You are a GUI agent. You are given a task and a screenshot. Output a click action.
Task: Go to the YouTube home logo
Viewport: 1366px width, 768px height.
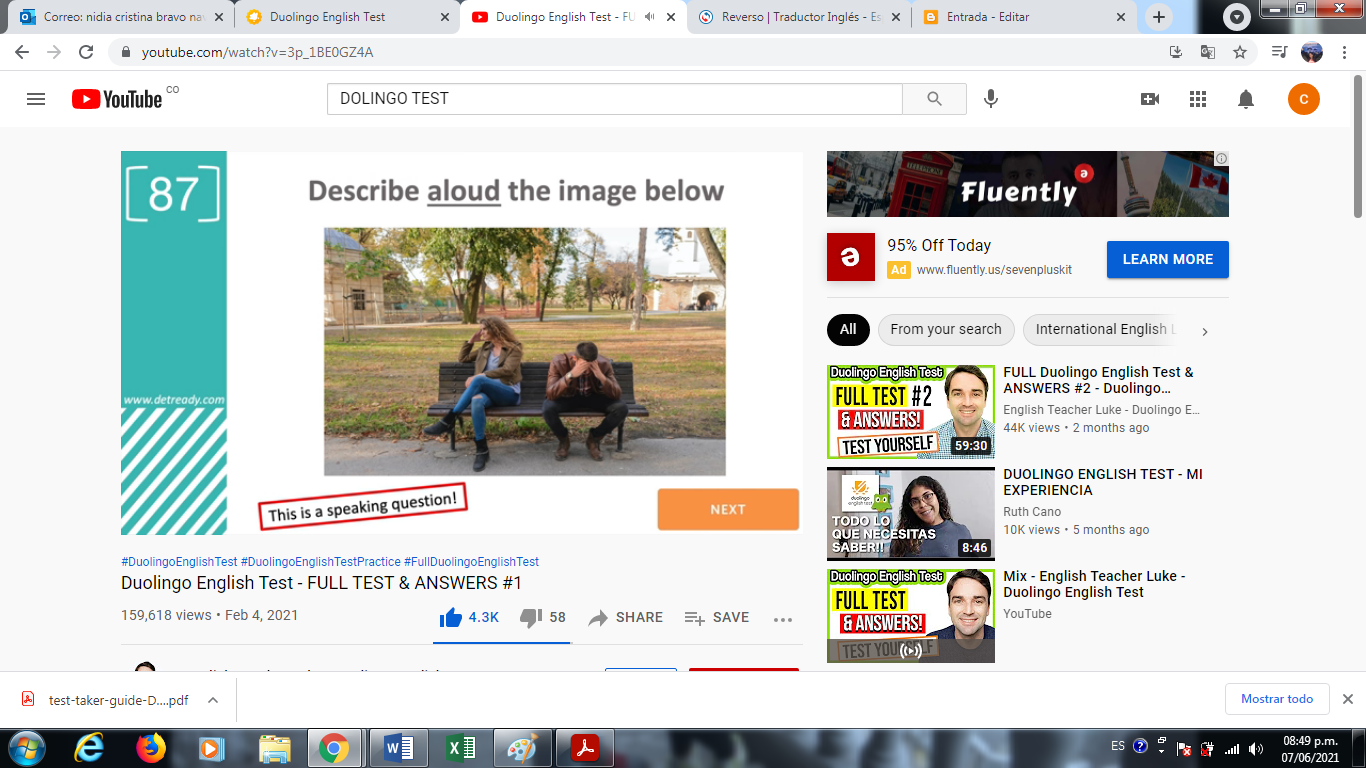117,99
